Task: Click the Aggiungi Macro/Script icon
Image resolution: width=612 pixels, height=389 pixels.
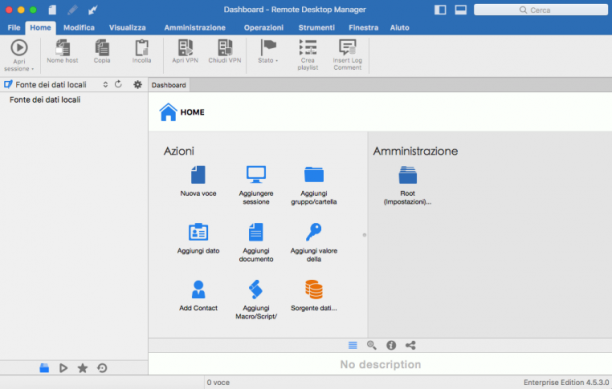Action: tap(256, 289)
